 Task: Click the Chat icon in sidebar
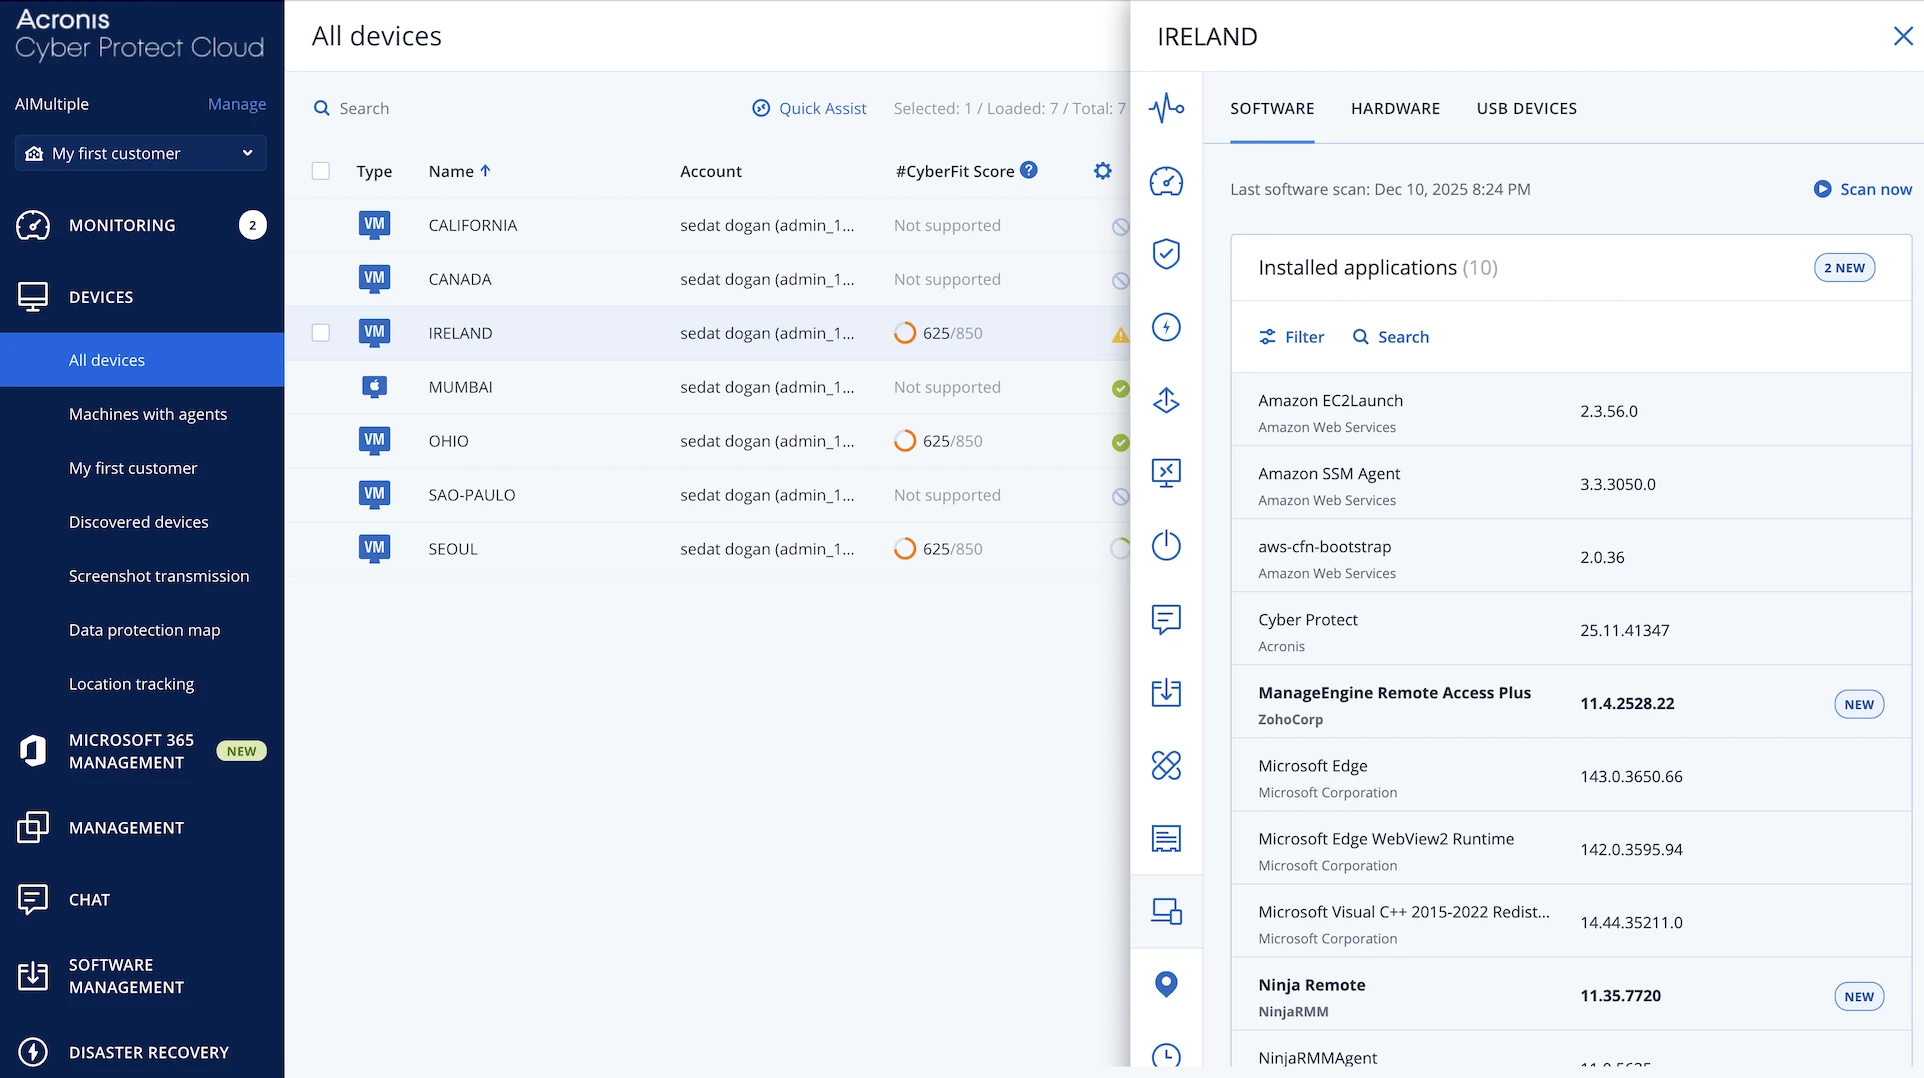click(33, 899)
